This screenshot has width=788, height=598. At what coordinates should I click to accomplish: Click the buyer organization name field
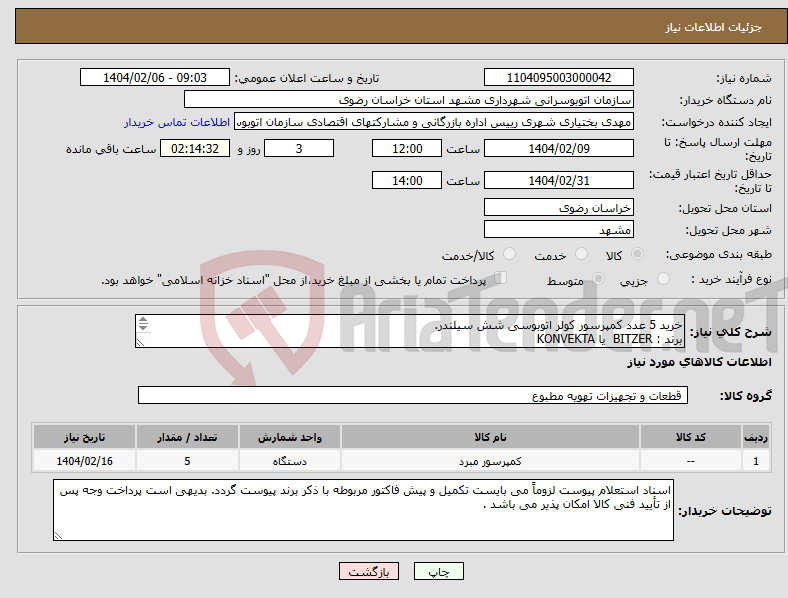pos(409,99)
